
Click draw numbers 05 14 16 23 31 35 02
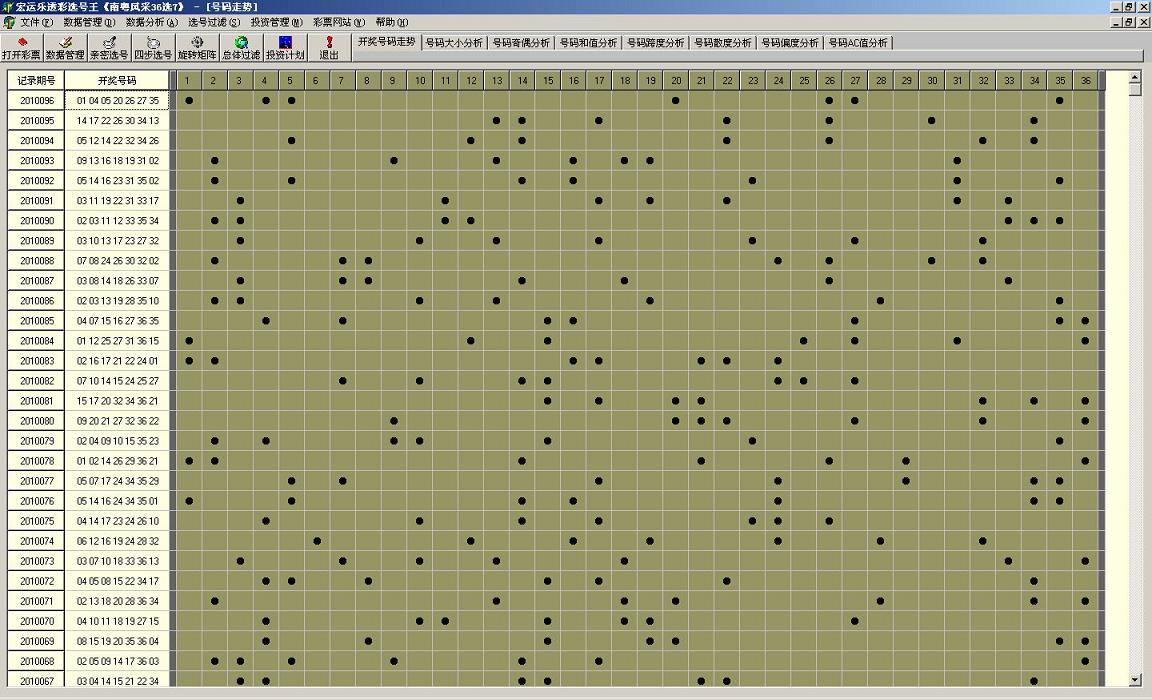coord(117,181)
